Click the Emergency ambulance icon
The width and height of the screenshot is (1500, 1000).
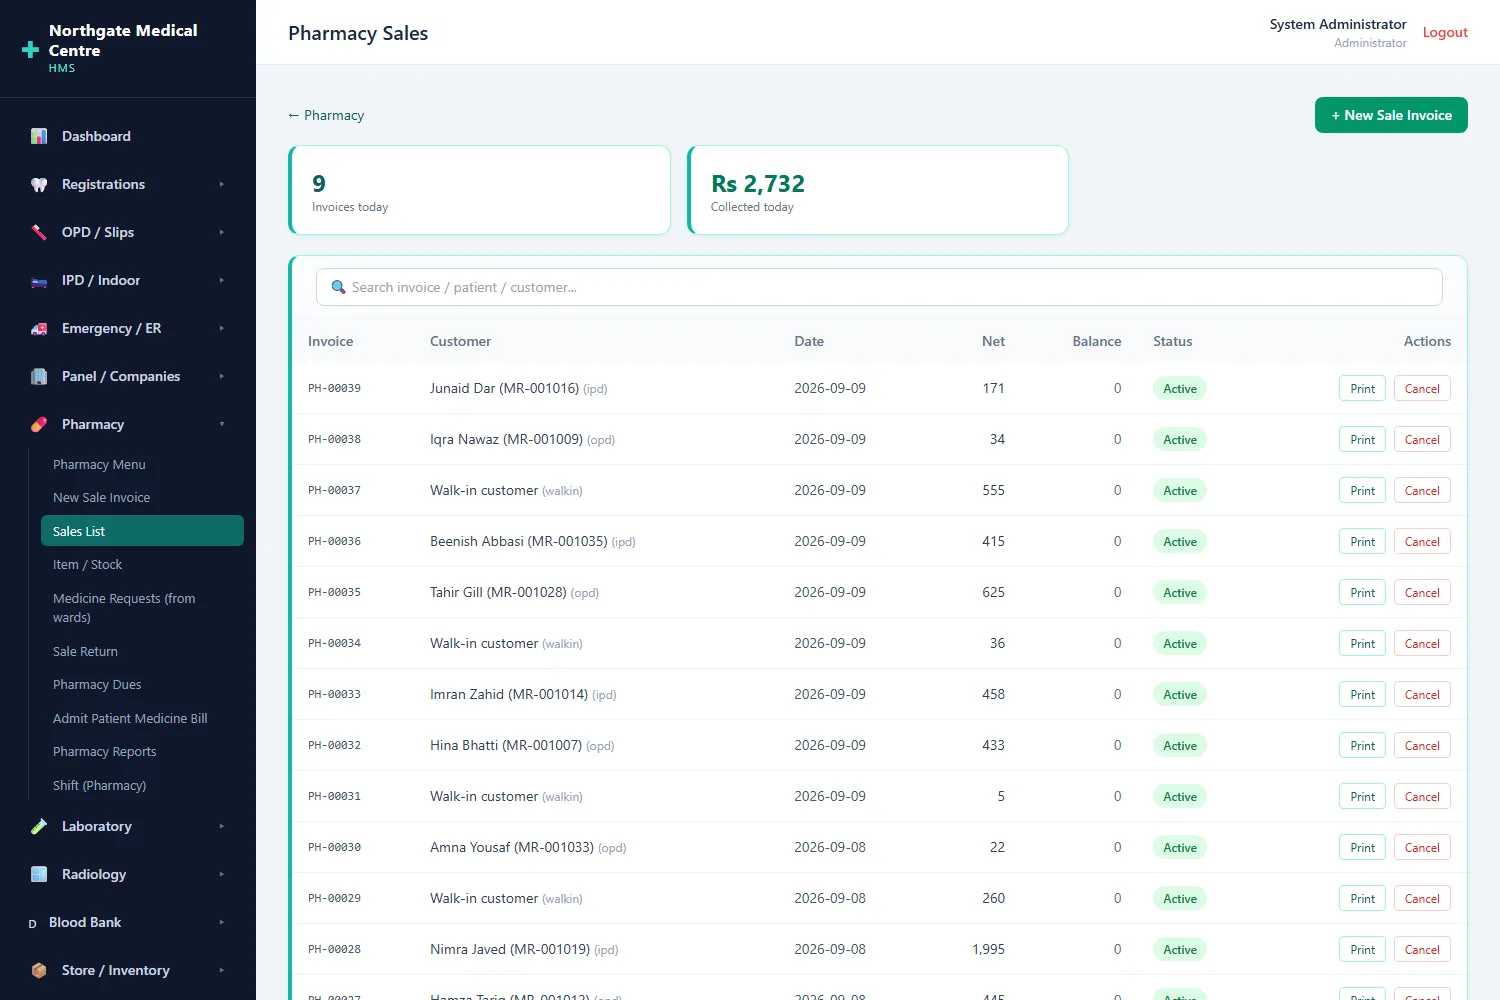point(39,328)
